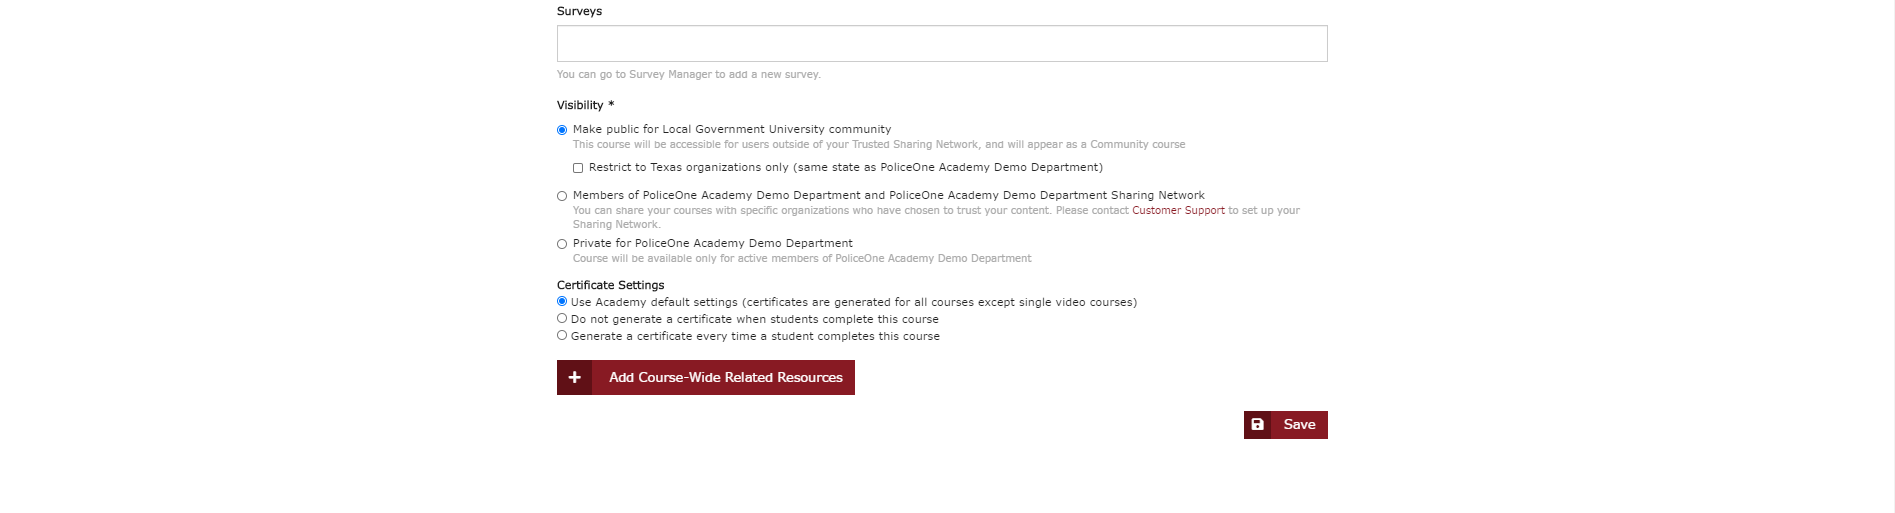Select Do not generate a certificate option
The height and width of the screenshot is (513, 1895).
(562, 318)
